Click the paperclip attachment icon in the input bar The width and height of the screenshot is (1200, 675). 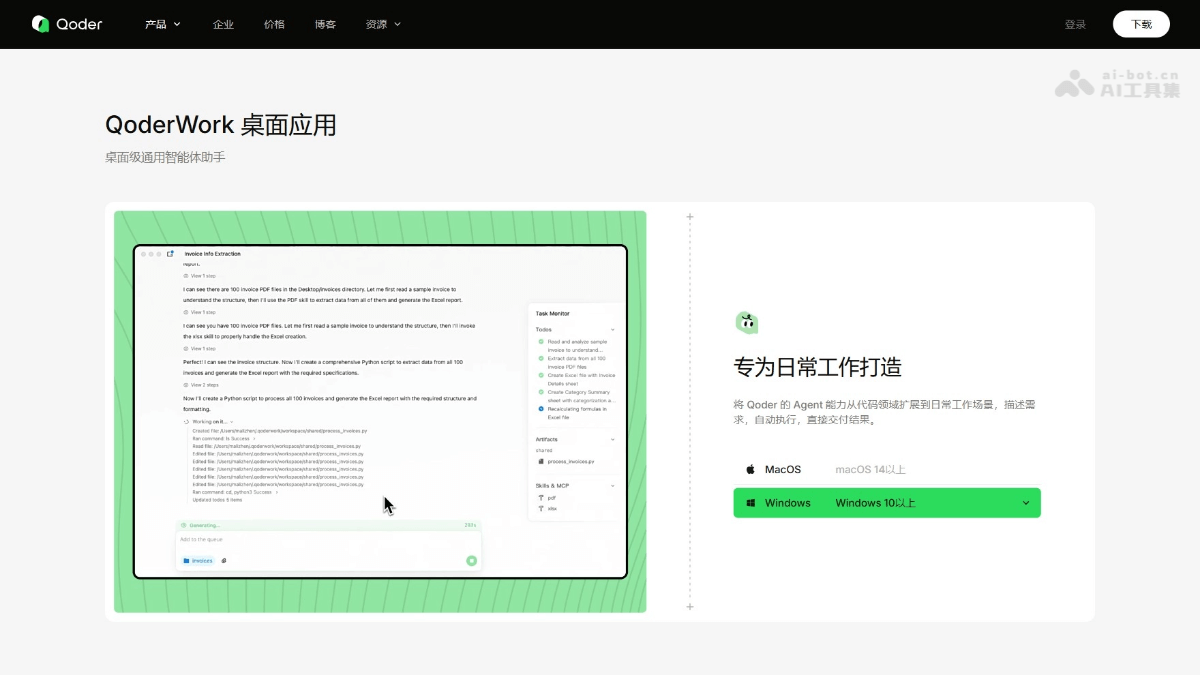[224, 560]
